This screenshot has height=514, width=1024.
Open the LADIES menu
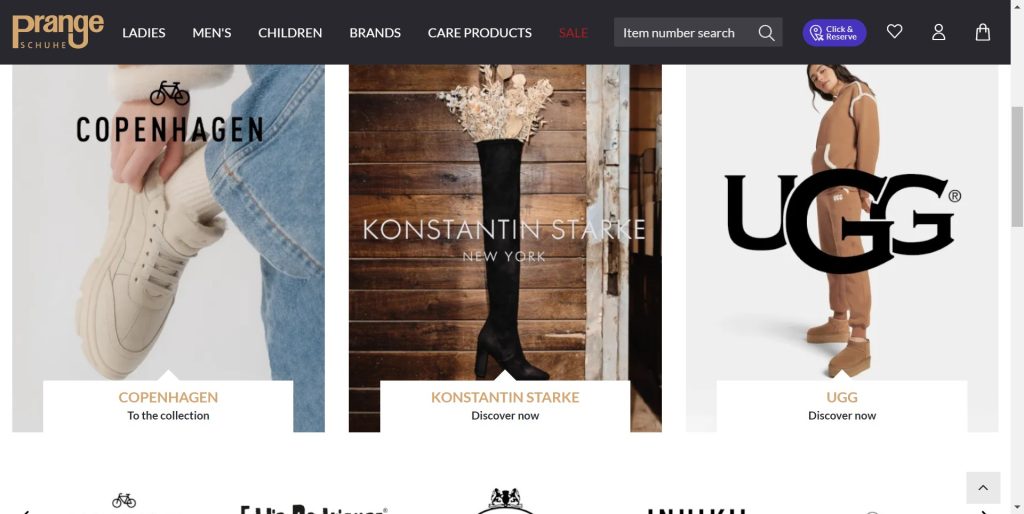click(144, 33)
